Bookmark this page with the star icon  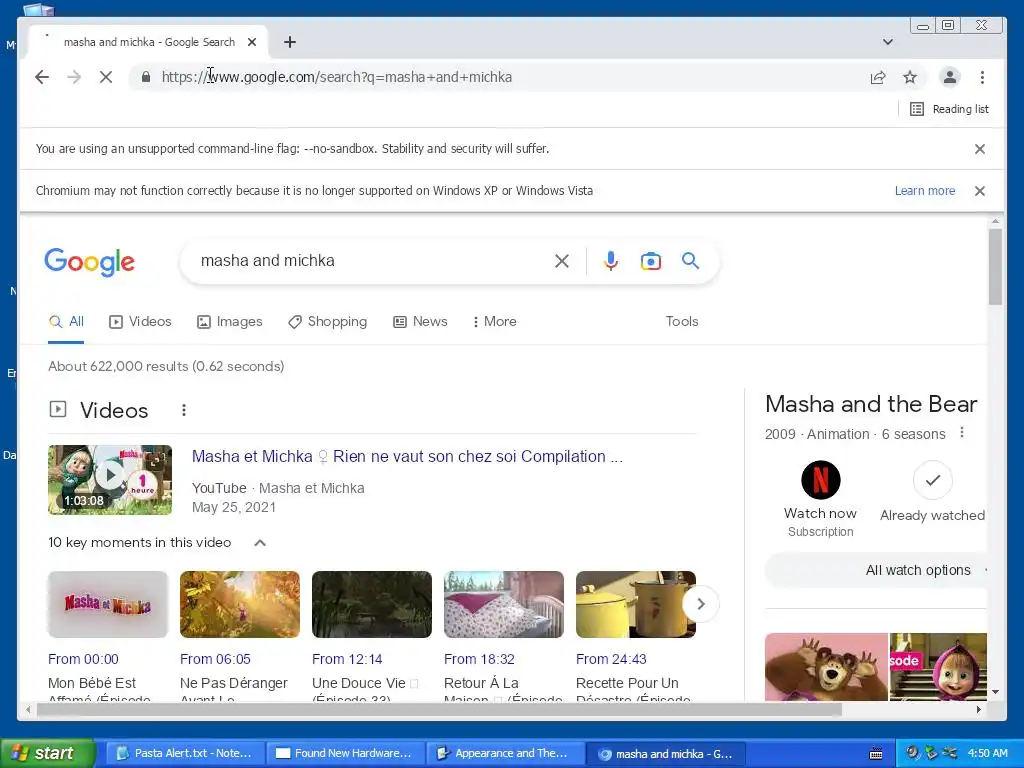point(910,77)
